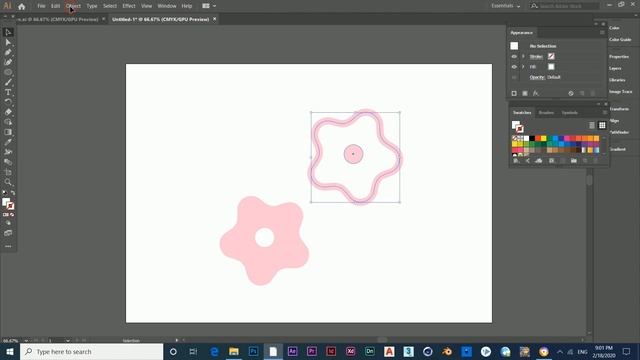Open the Edit Toolbar three-dots button
Screen dimensions: 640x360
[8, 247]
